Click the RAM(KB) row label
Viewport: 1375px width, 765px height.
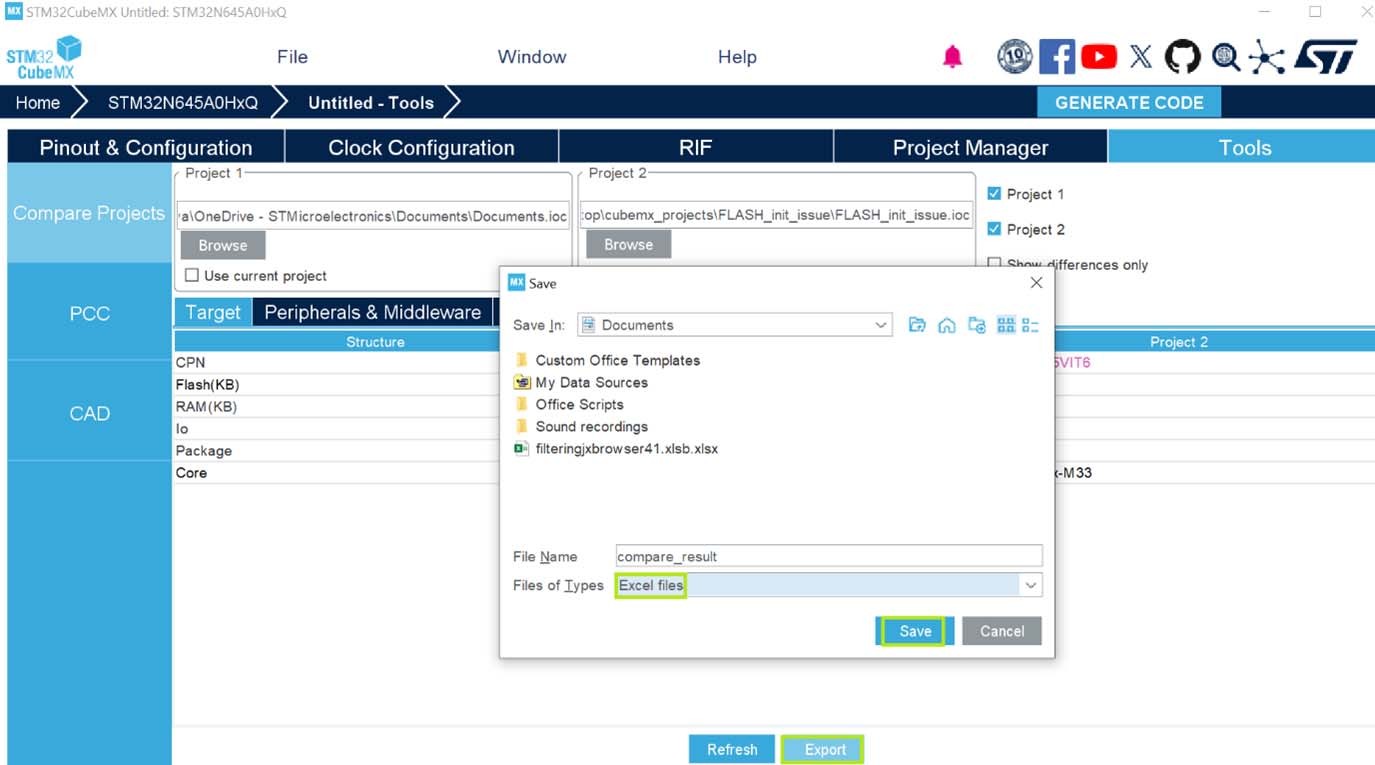tap(206, 406)
